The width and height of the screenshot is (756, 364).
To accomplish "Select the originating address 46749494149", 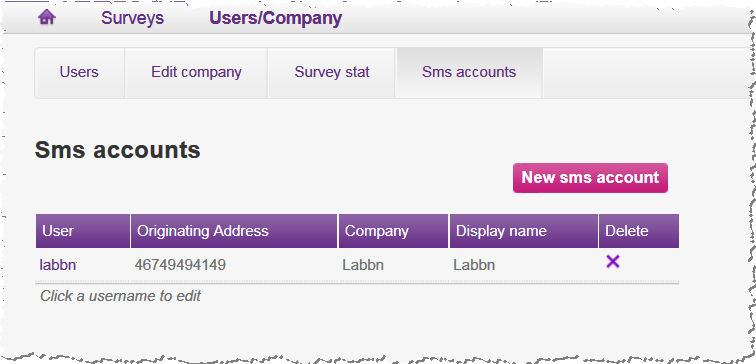I will tap(180, 265).
